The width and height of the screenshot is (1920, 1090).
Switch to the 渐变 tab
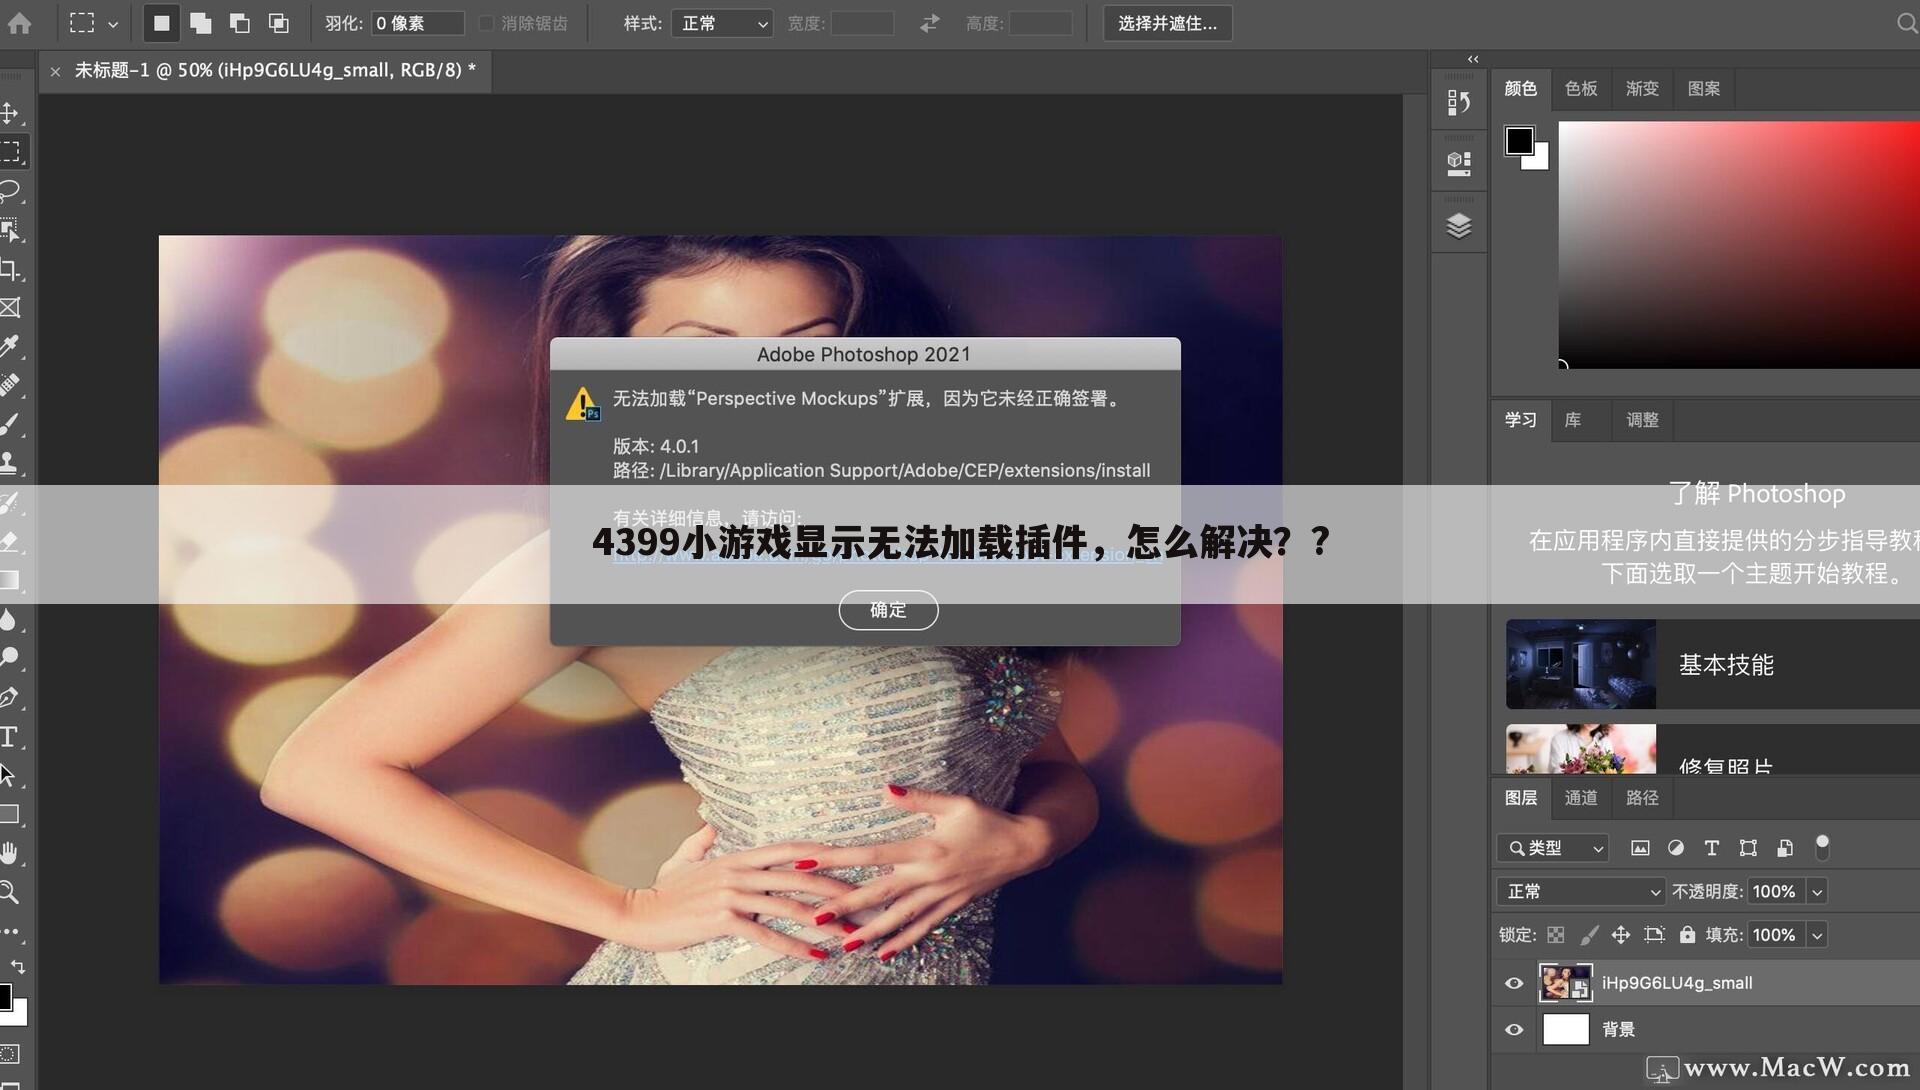click(x=1642, y=89)
